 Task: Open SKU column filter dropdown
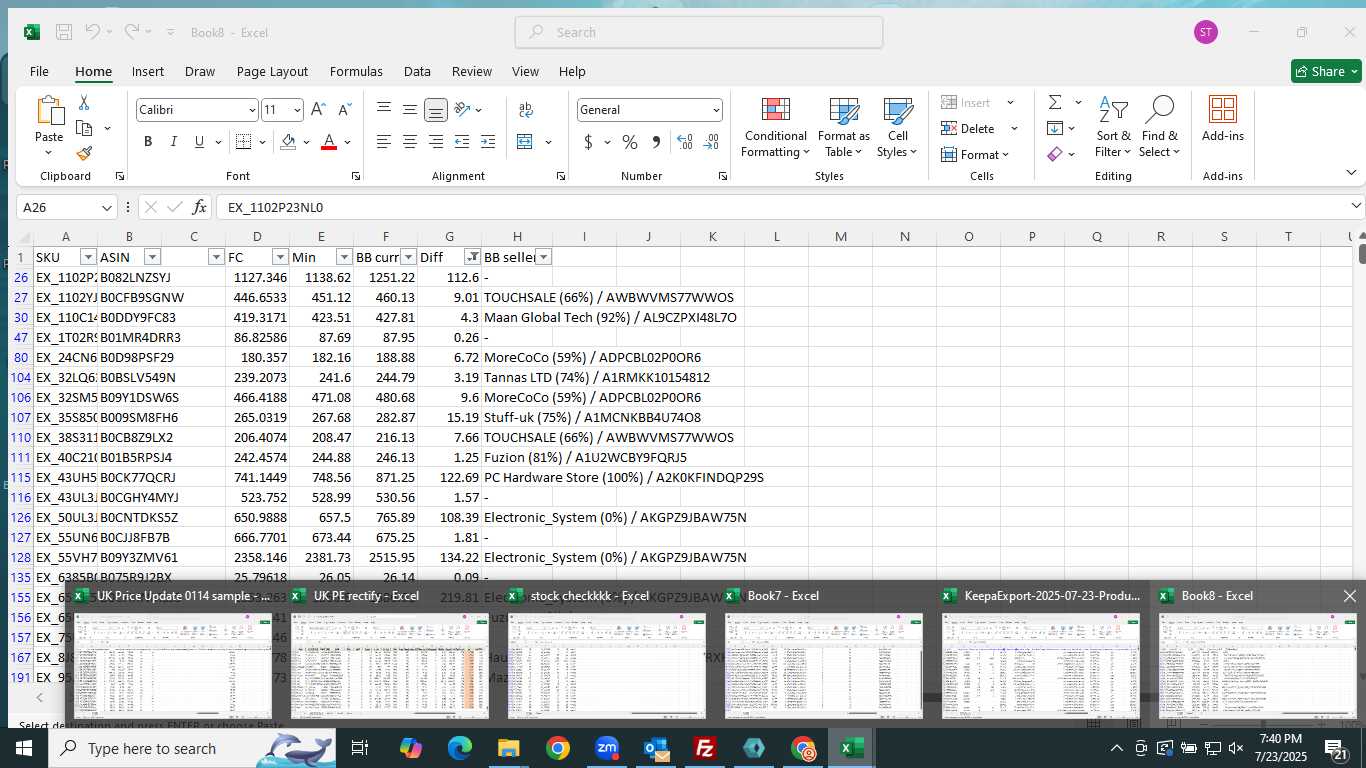pos(88,257)
